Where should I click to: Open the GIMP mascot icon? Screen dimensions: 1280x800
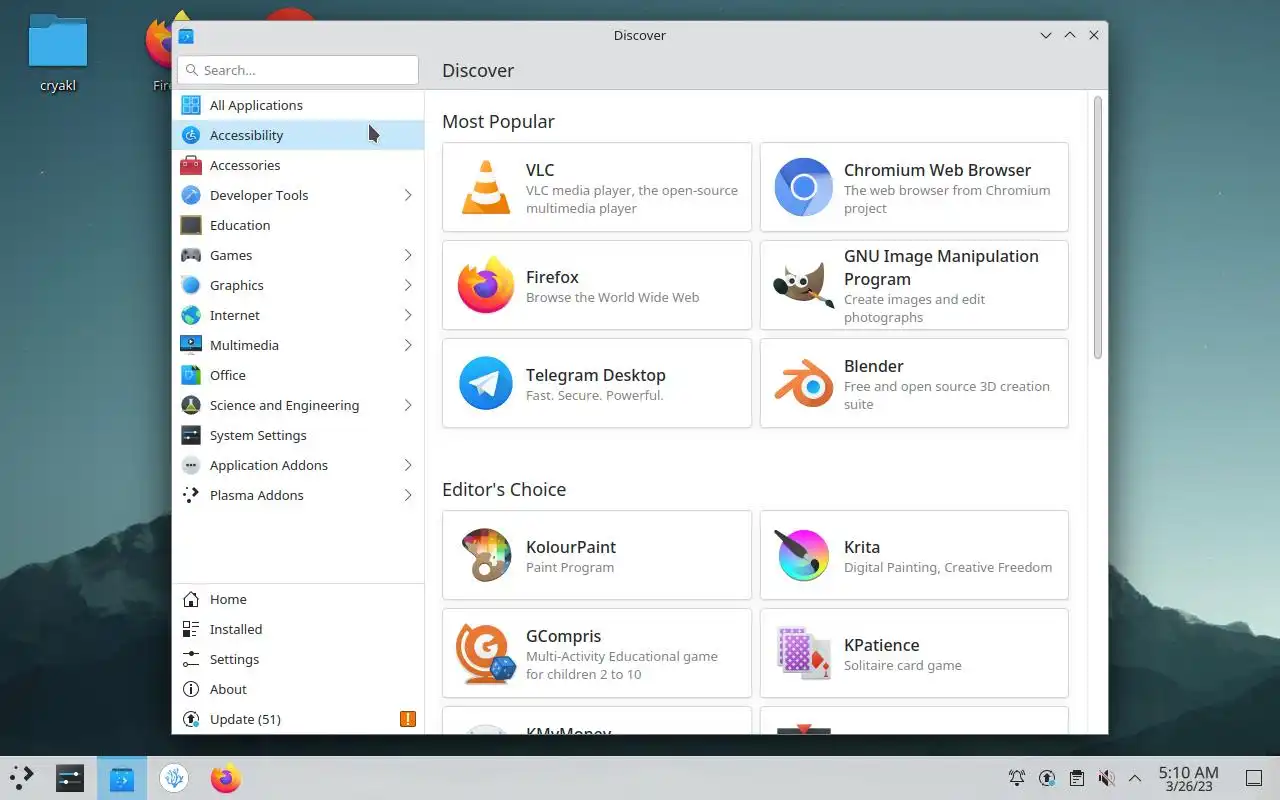803,285
